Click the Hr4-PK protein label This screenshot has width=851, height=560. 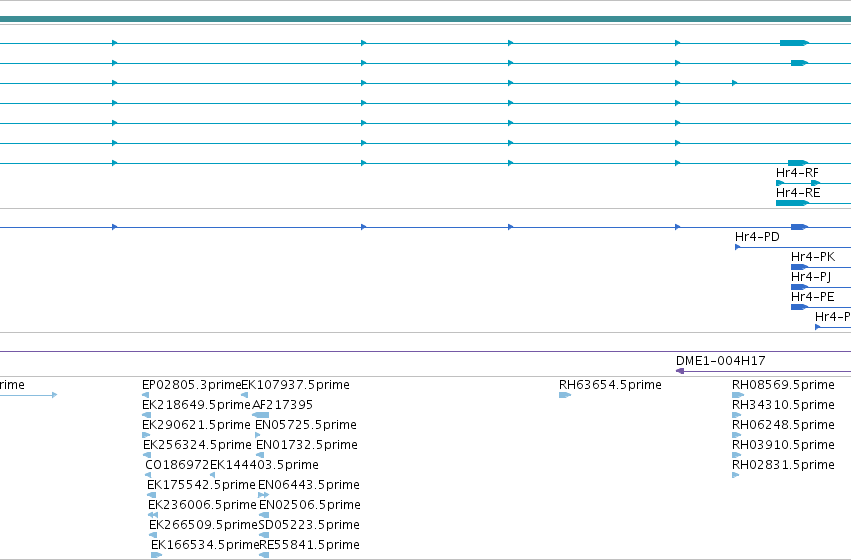click(812, 257)
